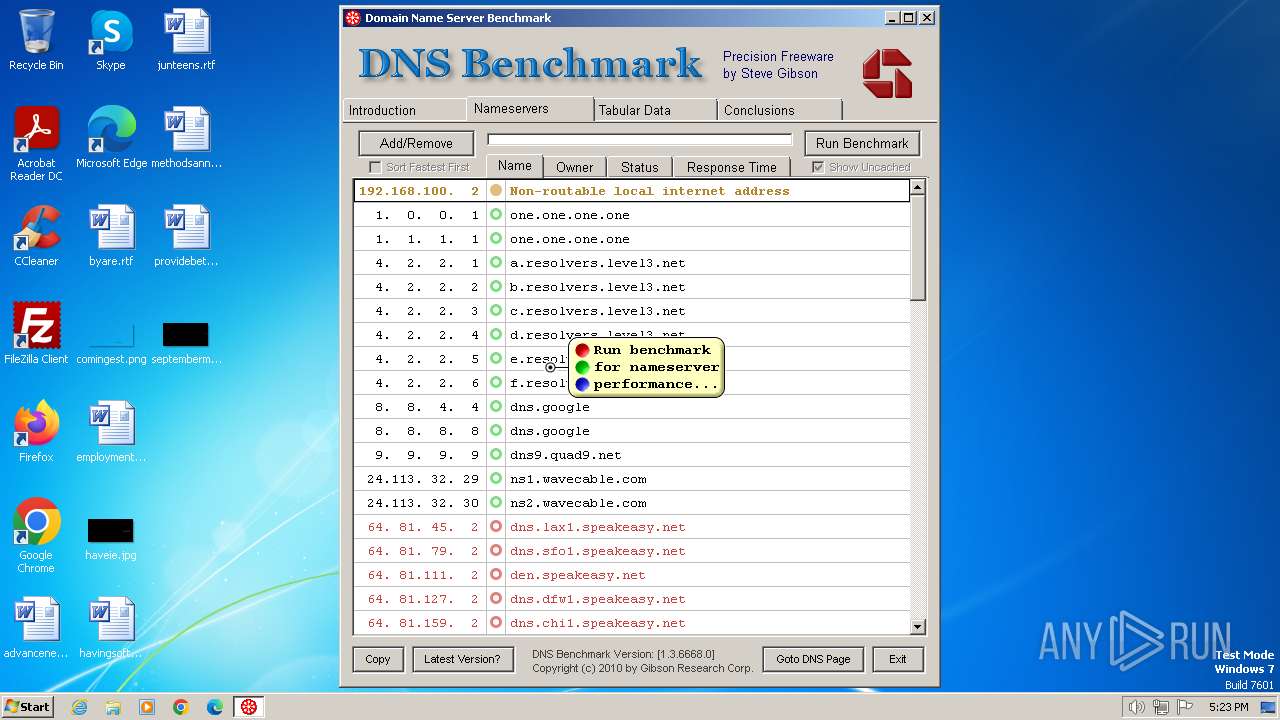Select the Non-routable local internet address row
The height and width of the screenshot is (720, 1280).
coord(632,191)
